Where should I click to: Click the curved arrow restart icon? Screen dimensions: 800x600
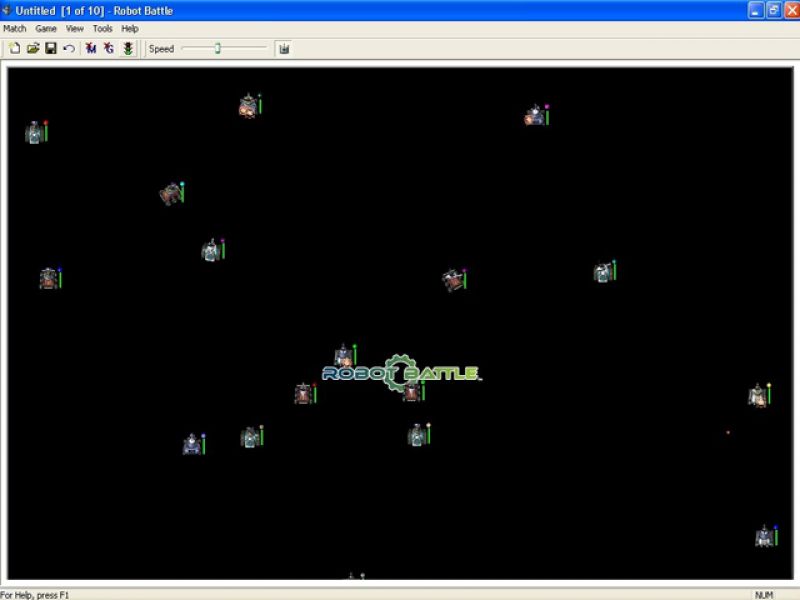point(68,48)
